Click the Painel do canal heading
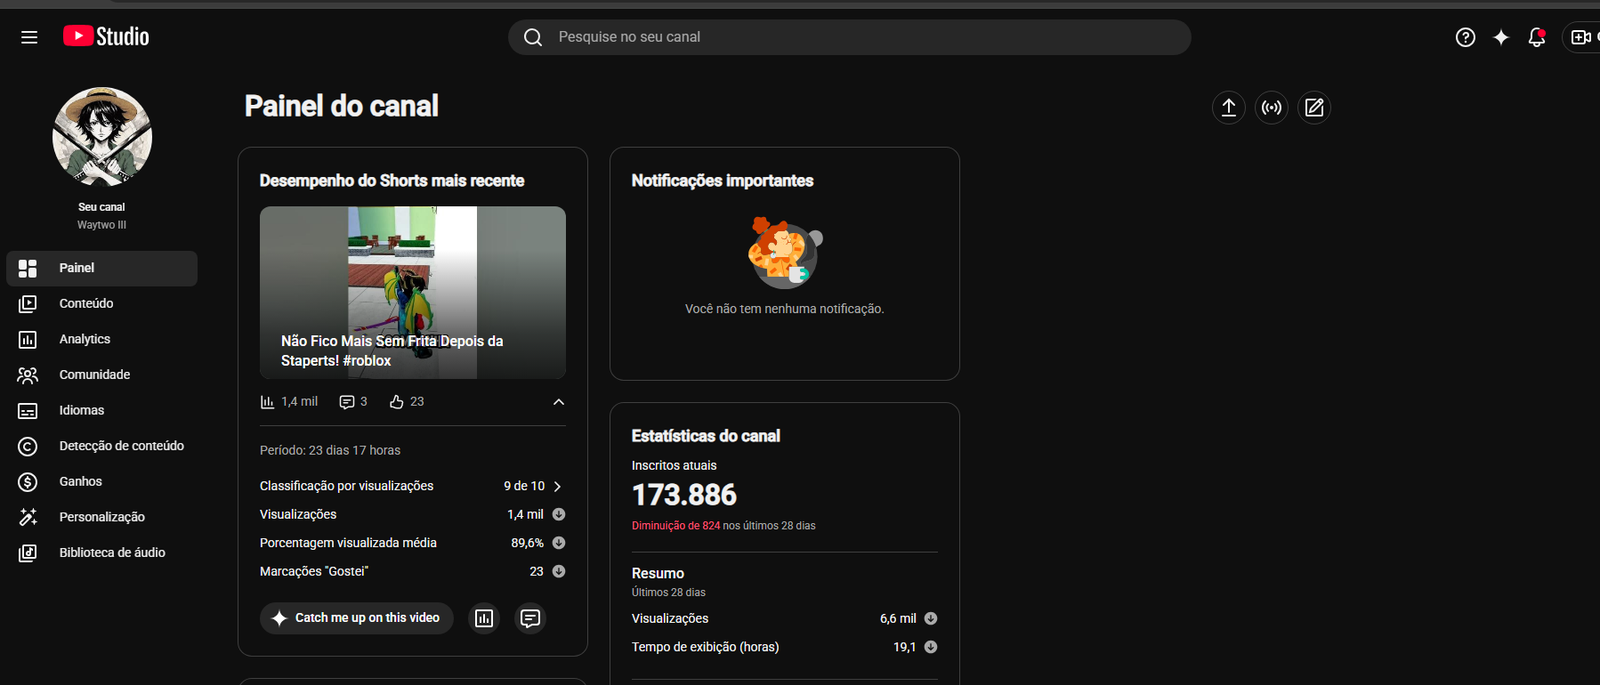 342,106
